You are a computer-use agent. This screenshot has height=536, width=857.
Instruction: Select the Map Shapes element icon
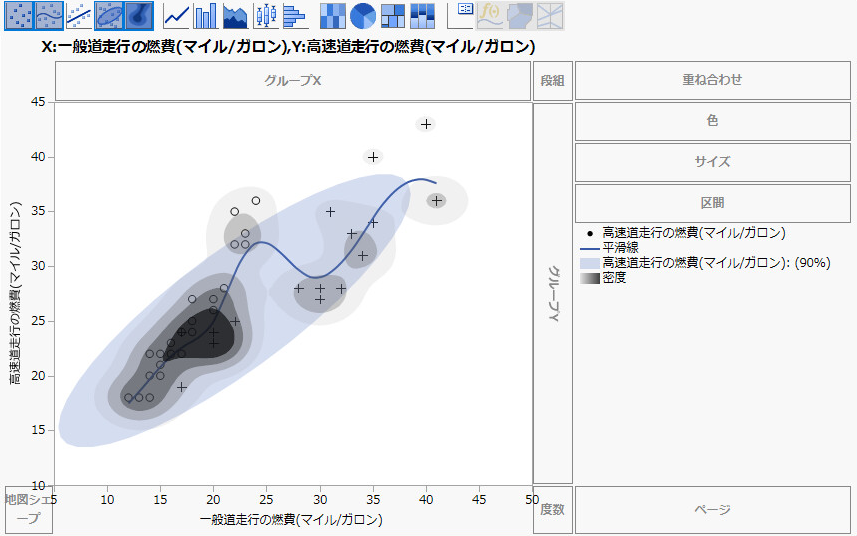pyautogui.click(x=520, y=15)
